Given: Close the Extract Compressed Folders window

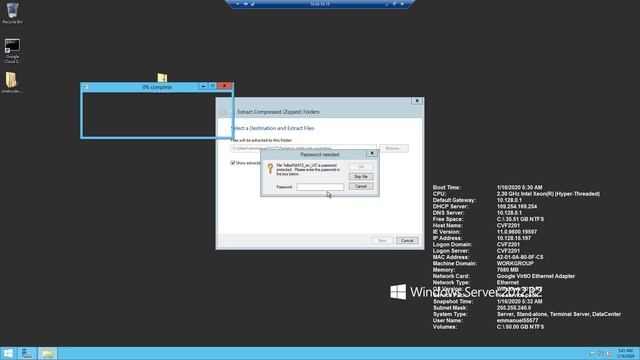Looking at the screenshot, I should (x=417, y=101).
